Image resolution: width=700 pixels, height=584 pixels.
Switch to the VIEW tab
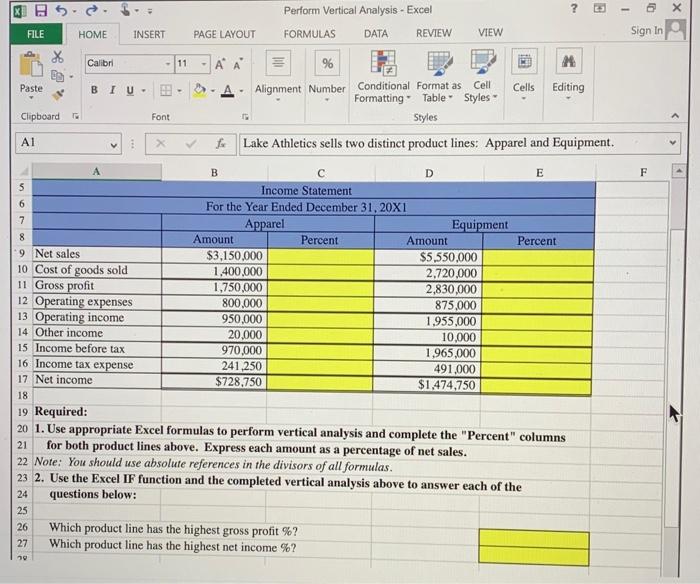point(490,33)
